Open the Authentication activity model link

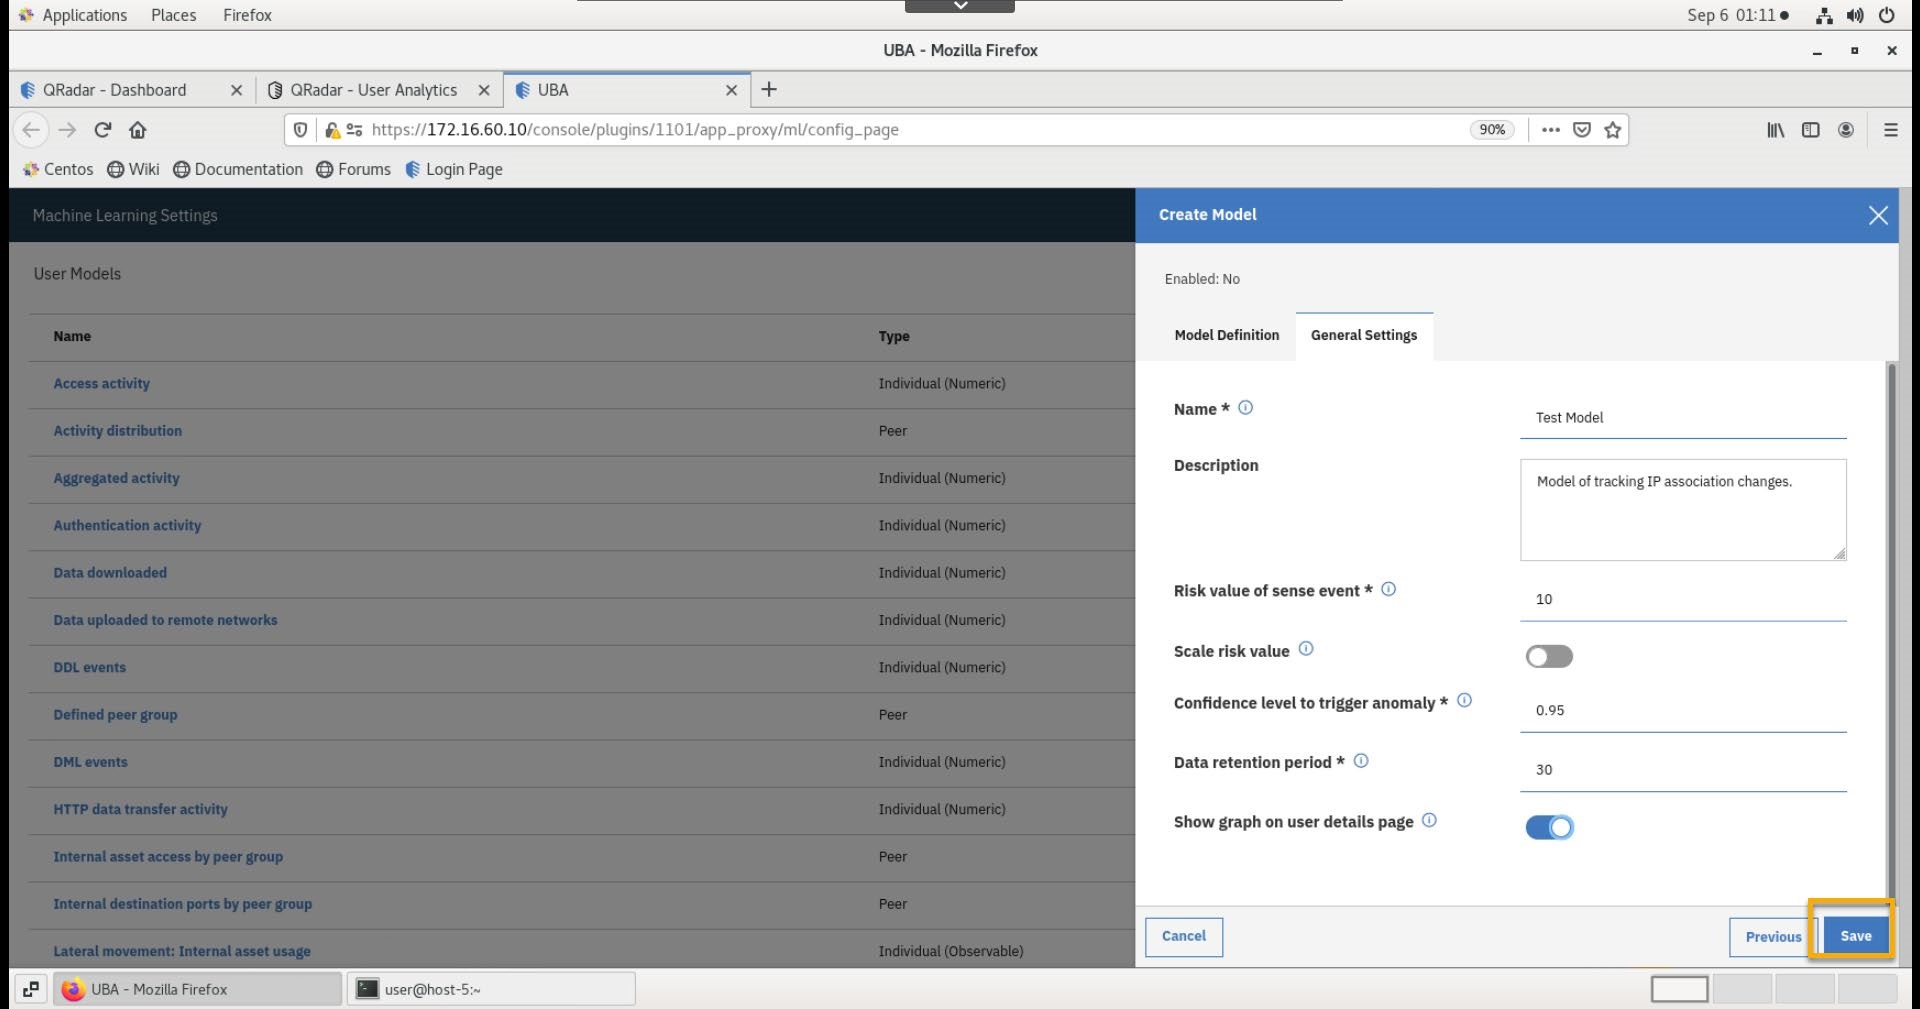click(x=127, y=525)
